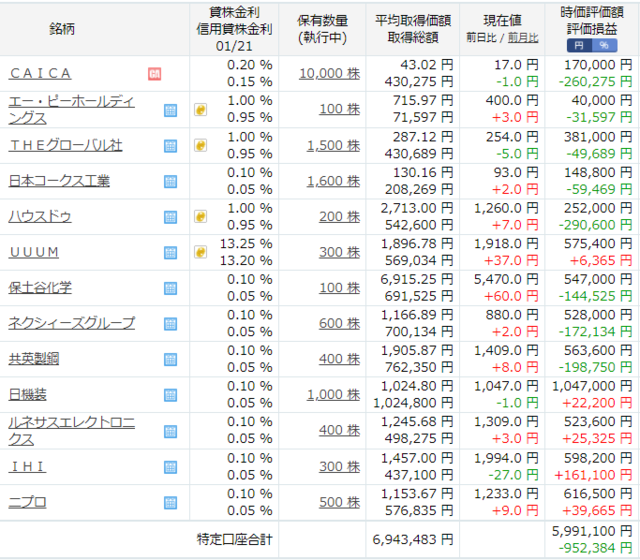The width and height of the screenshot is (640, 560).
Task: Switch valuation display to %
Action: [604, 45]
